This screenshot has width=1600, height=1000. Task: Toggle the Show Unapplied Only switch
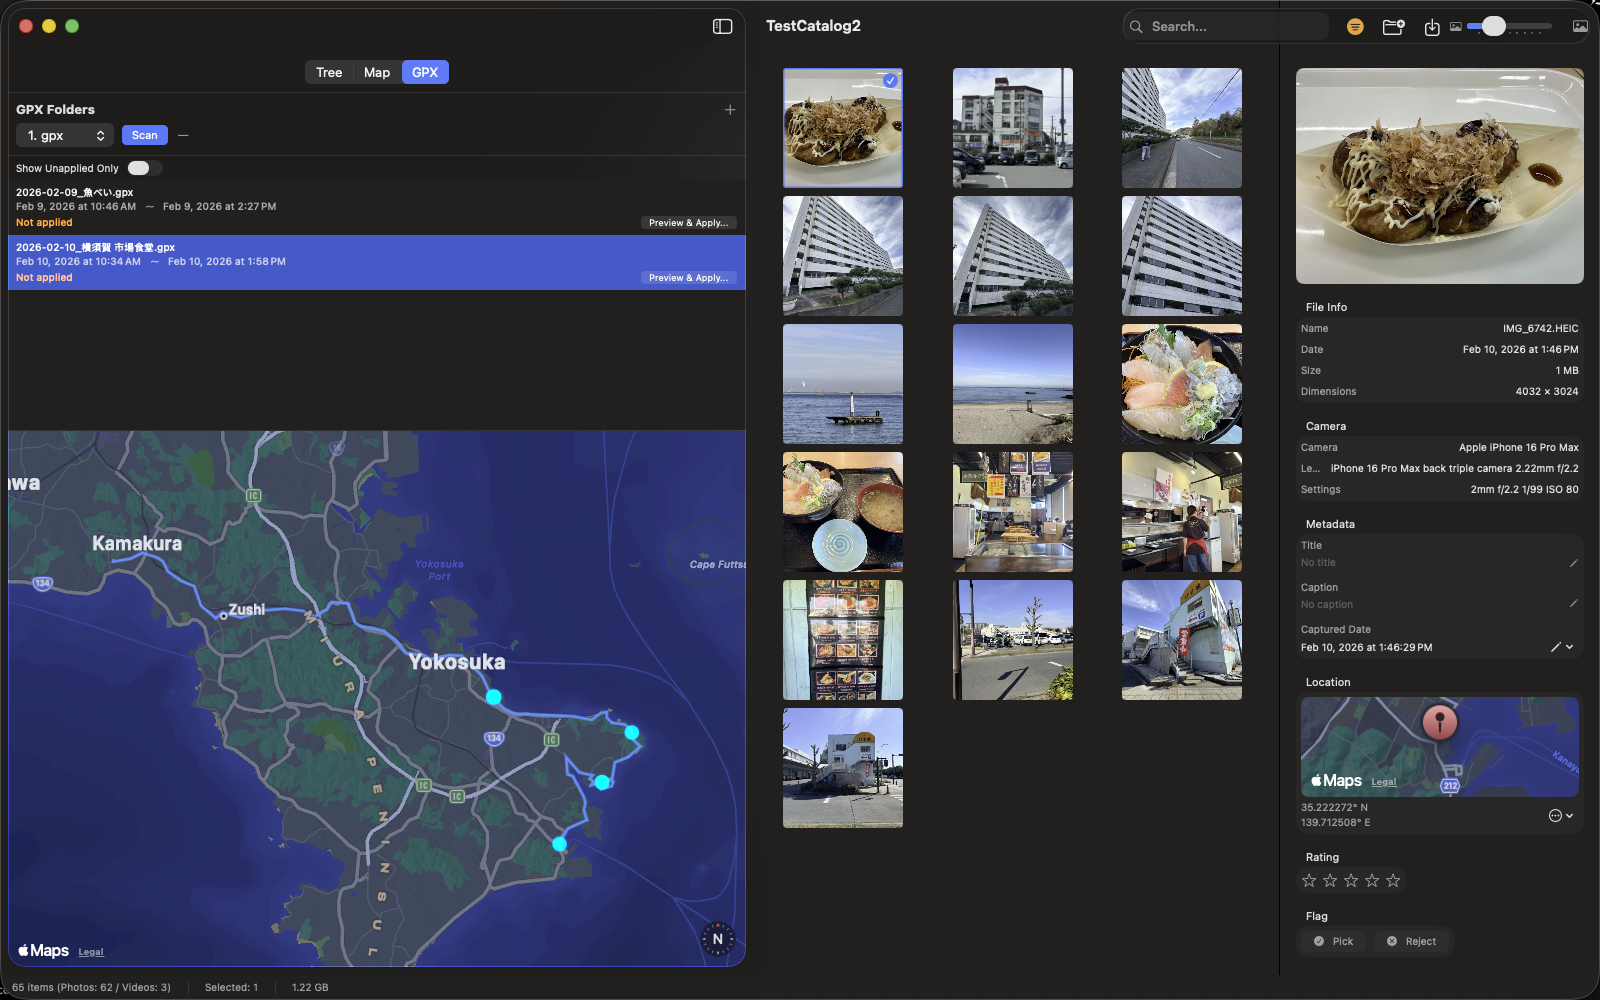[142, 168]
